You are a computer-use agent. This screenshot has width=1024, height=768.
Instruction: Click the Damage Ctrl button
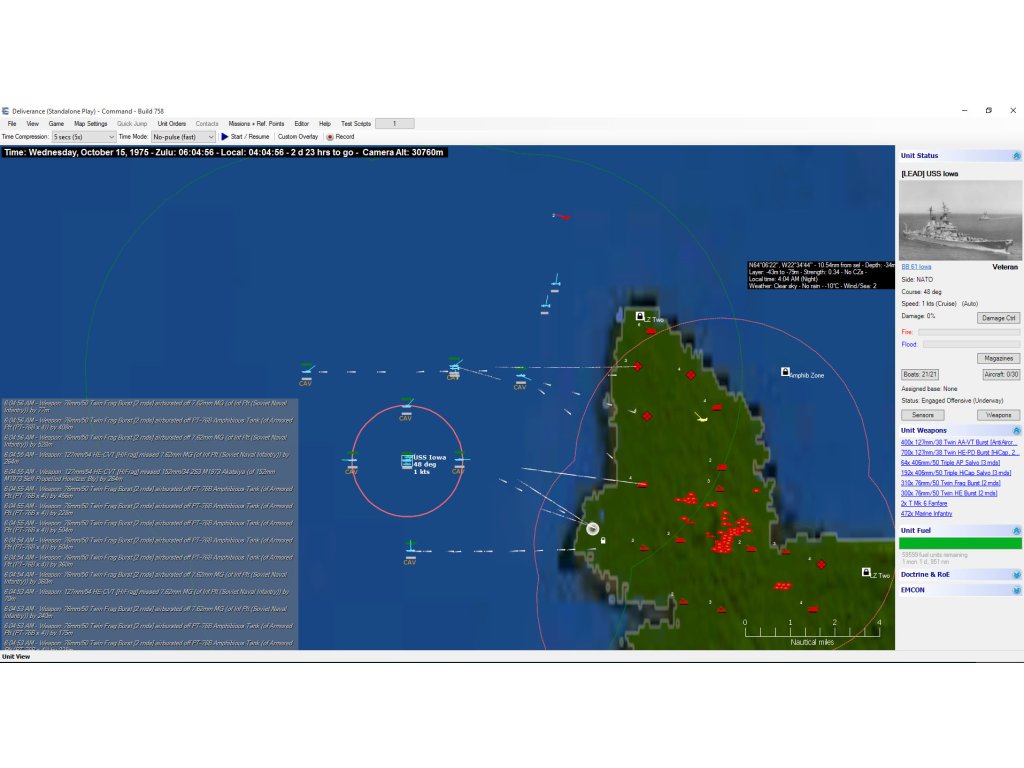(999, 318)
